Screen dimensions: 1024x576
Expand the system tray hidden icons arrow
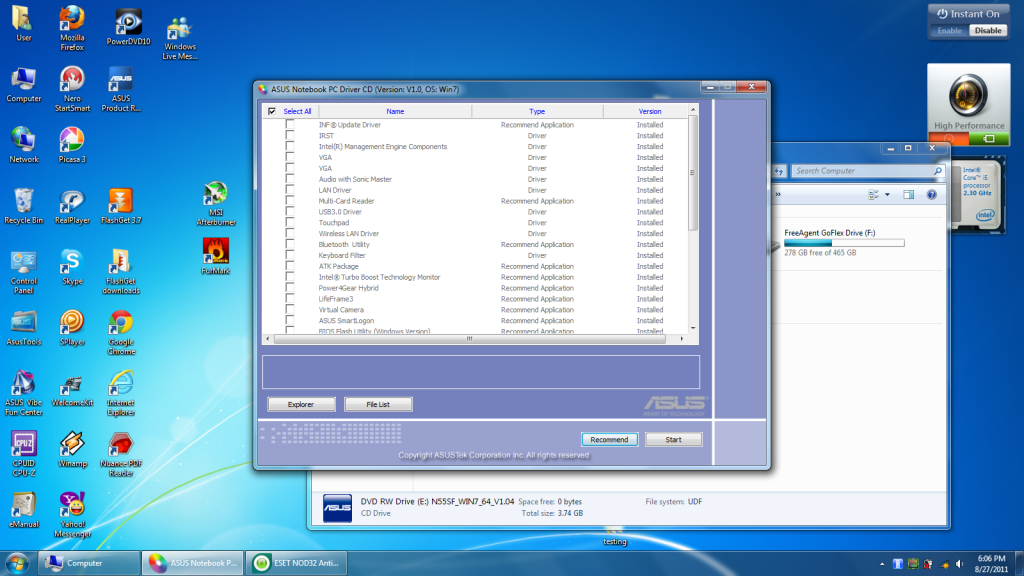(881, 563)
